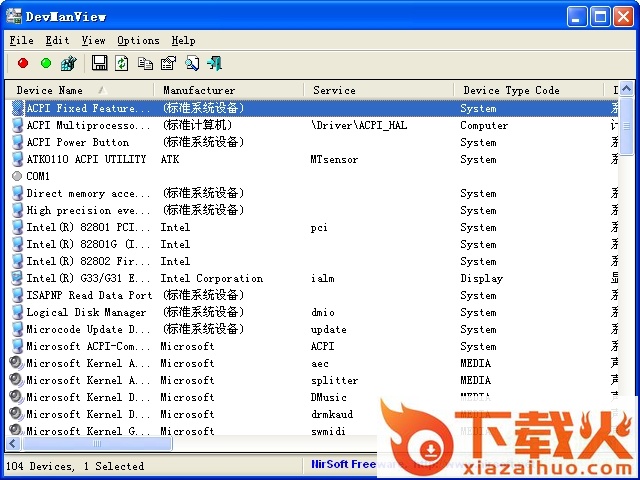Click the display icon of Intel(R) G33/G31 row
The height and width of the screenshot is (480, 640).
17,278
